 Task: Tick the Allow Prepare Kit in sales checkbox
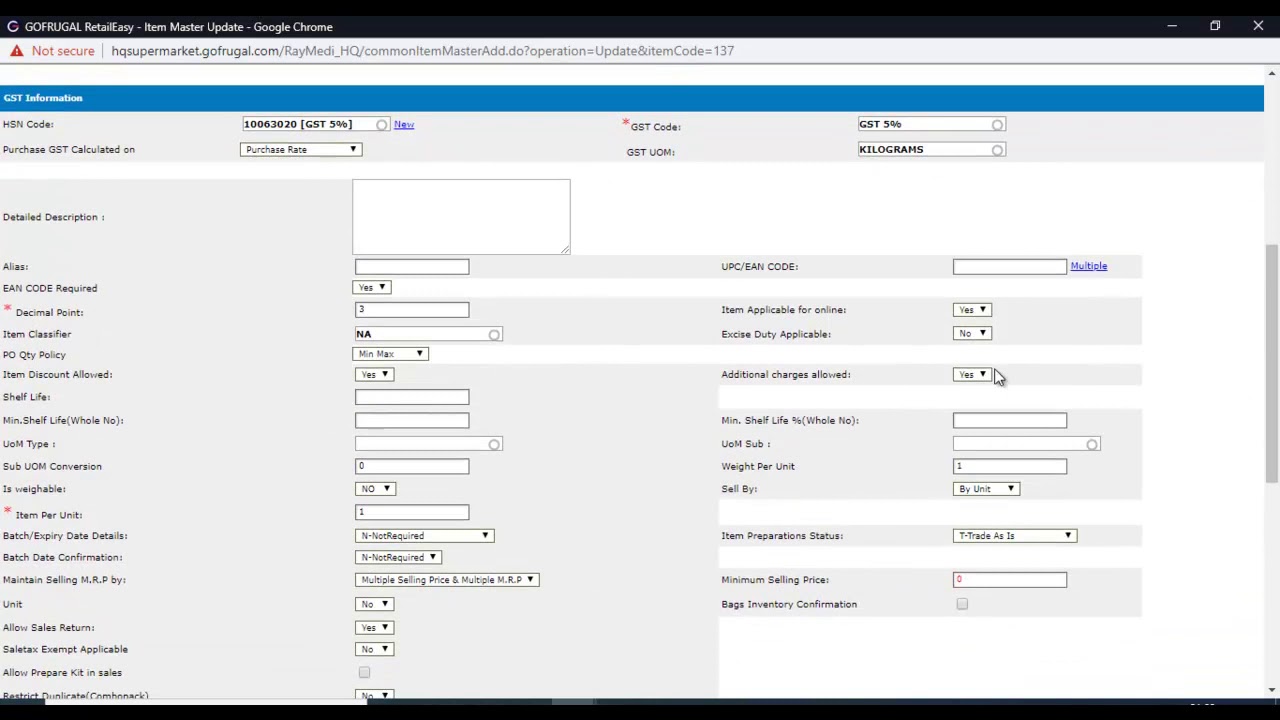tap(364, 673)
